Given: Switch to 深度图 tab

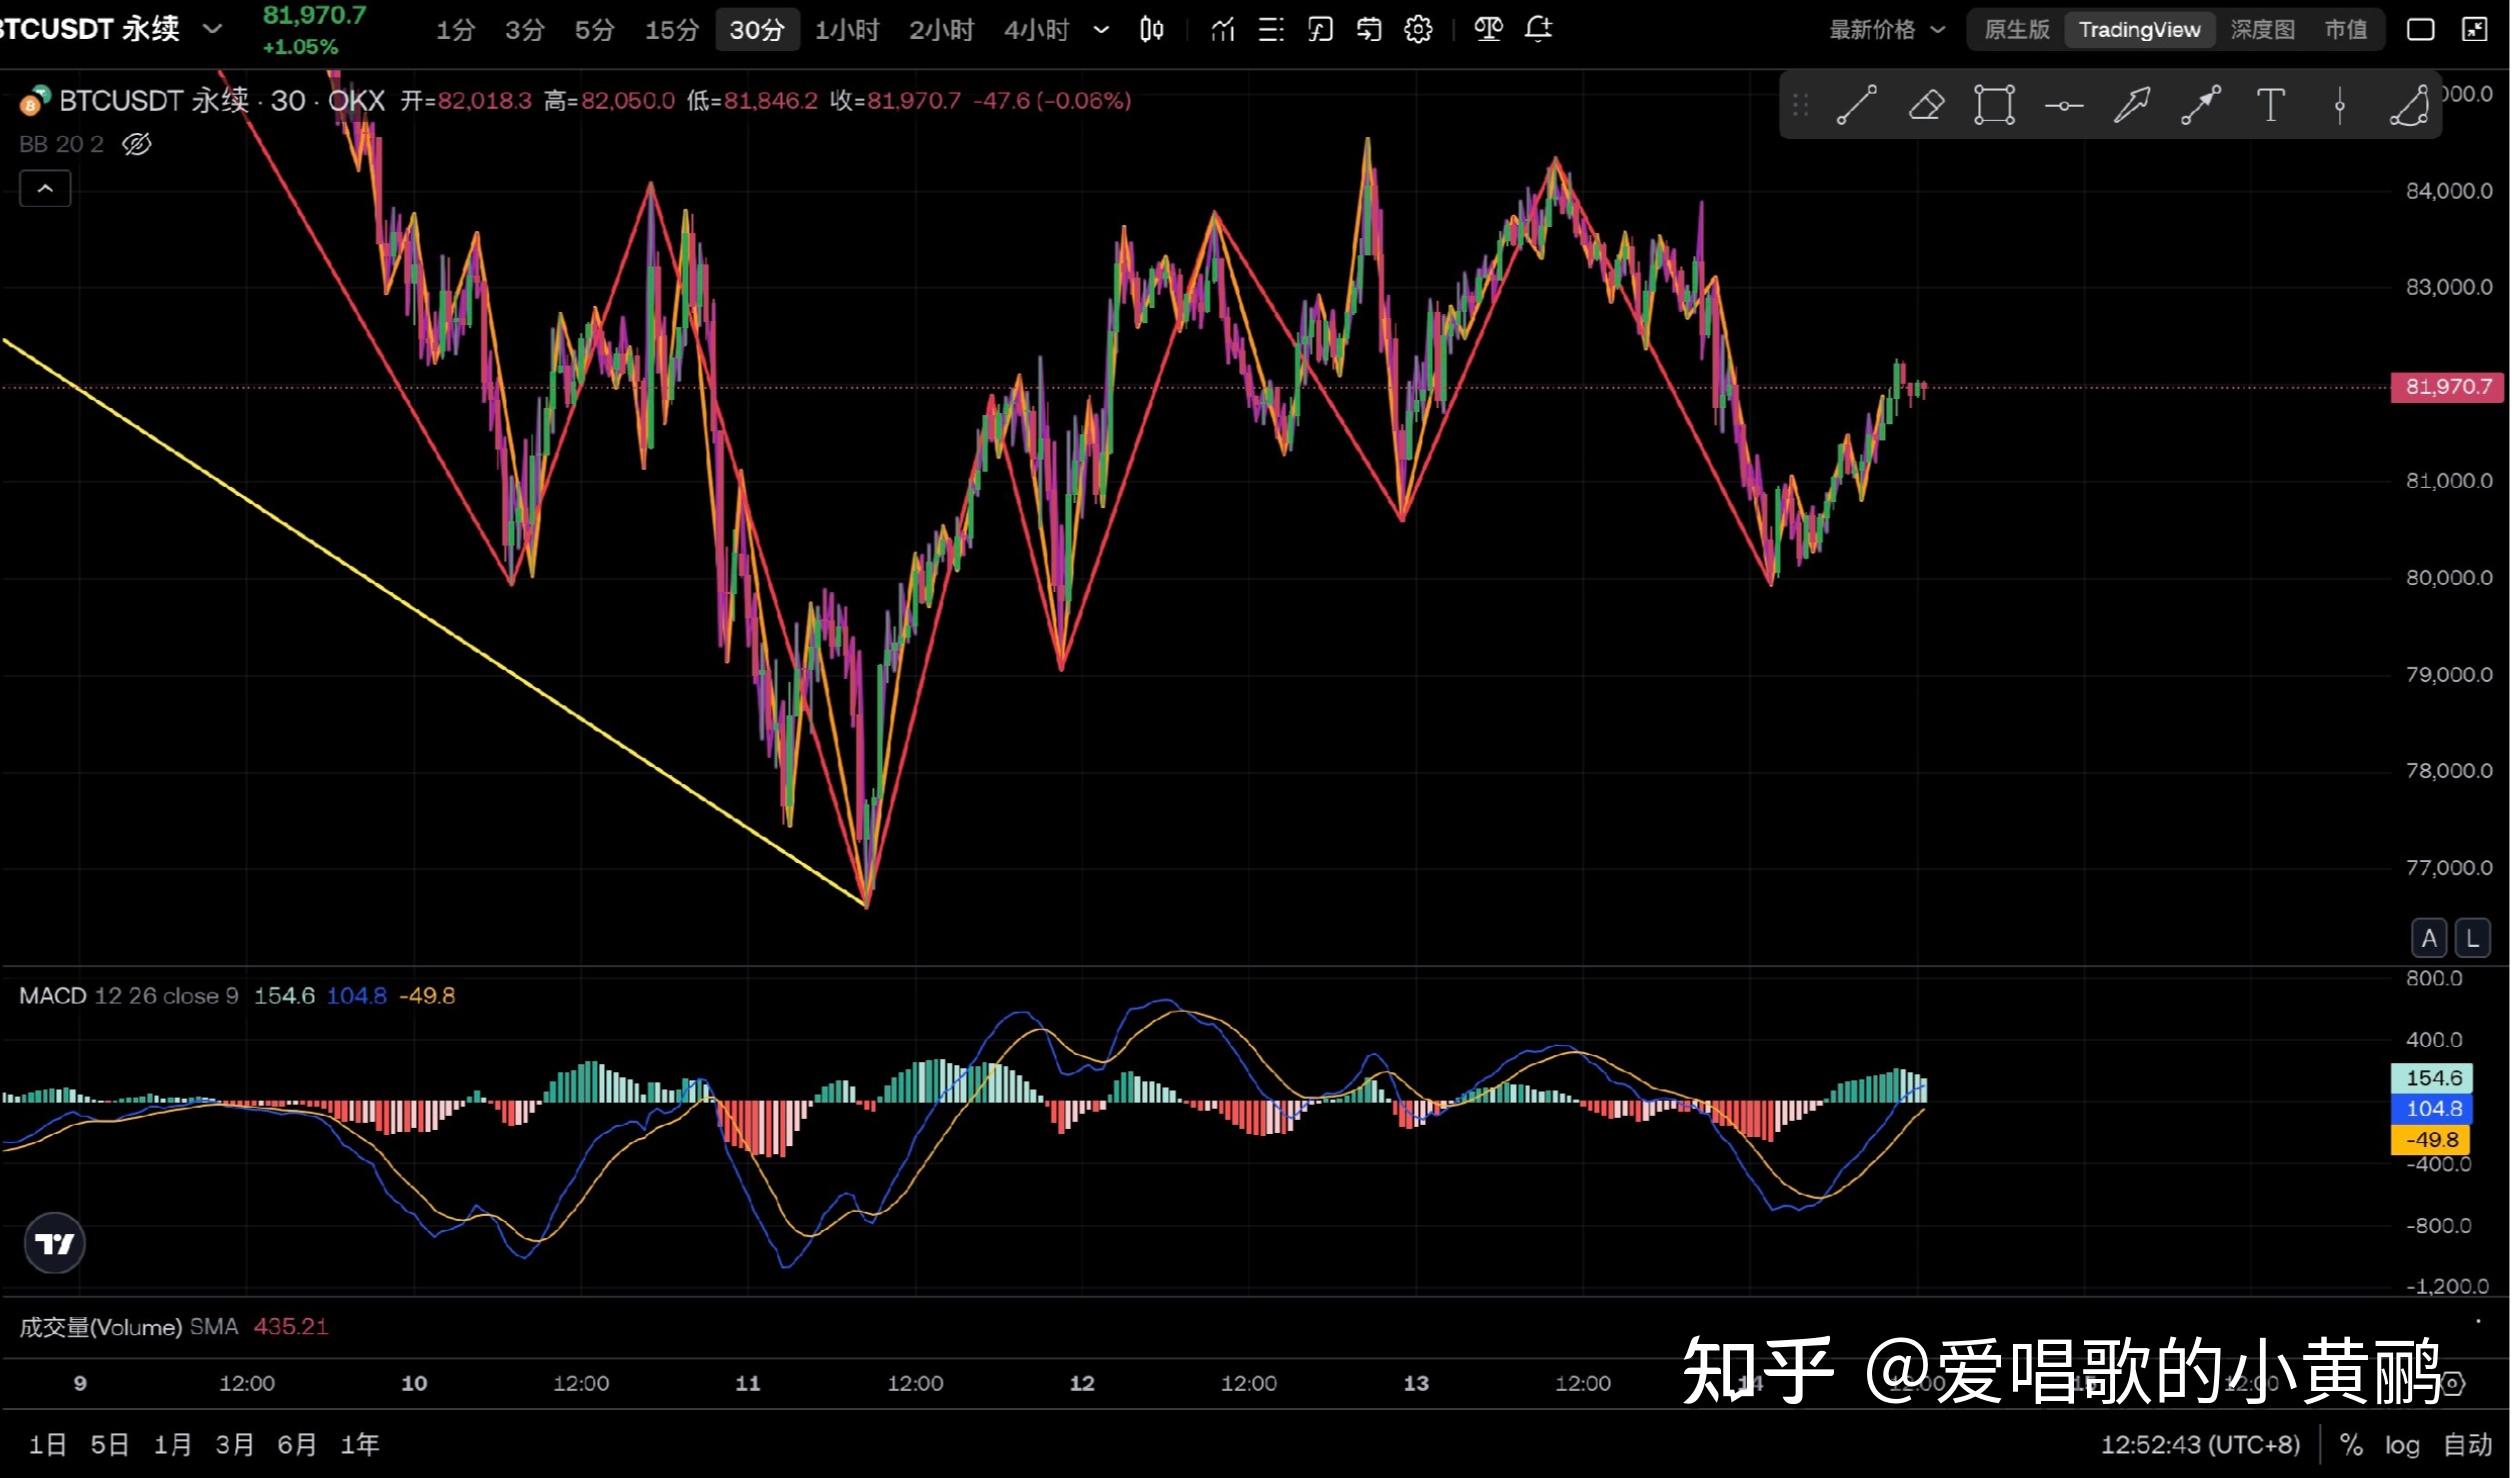Looking at the screenshot, I should pyautogui.click(x=2262, y=30).
